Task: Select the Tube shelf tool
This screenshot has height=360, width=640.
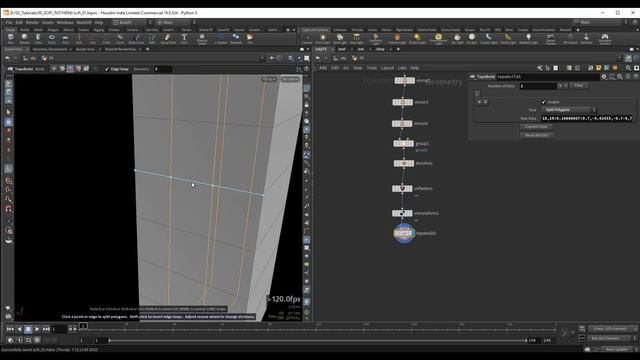Action: point(38,39)
